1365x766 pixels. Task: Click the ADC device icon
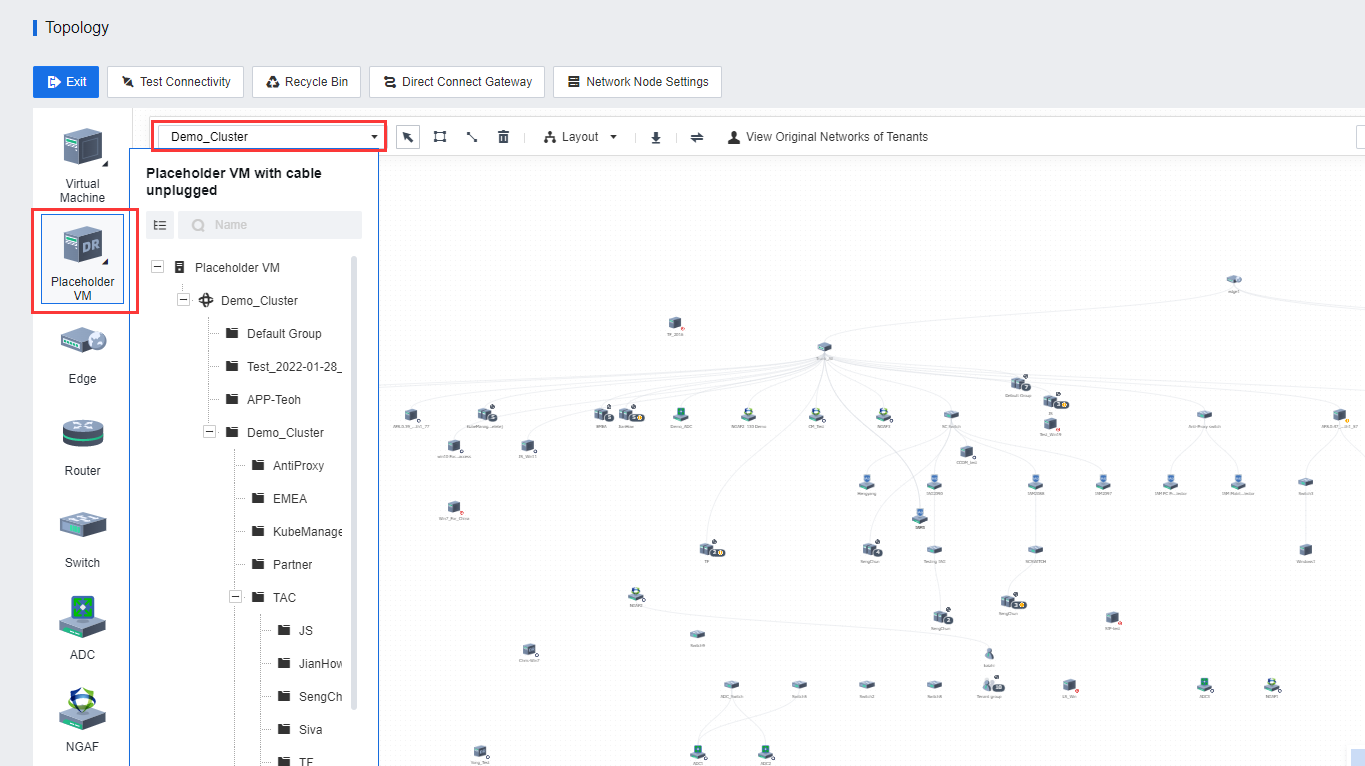[x=83, y=629]
